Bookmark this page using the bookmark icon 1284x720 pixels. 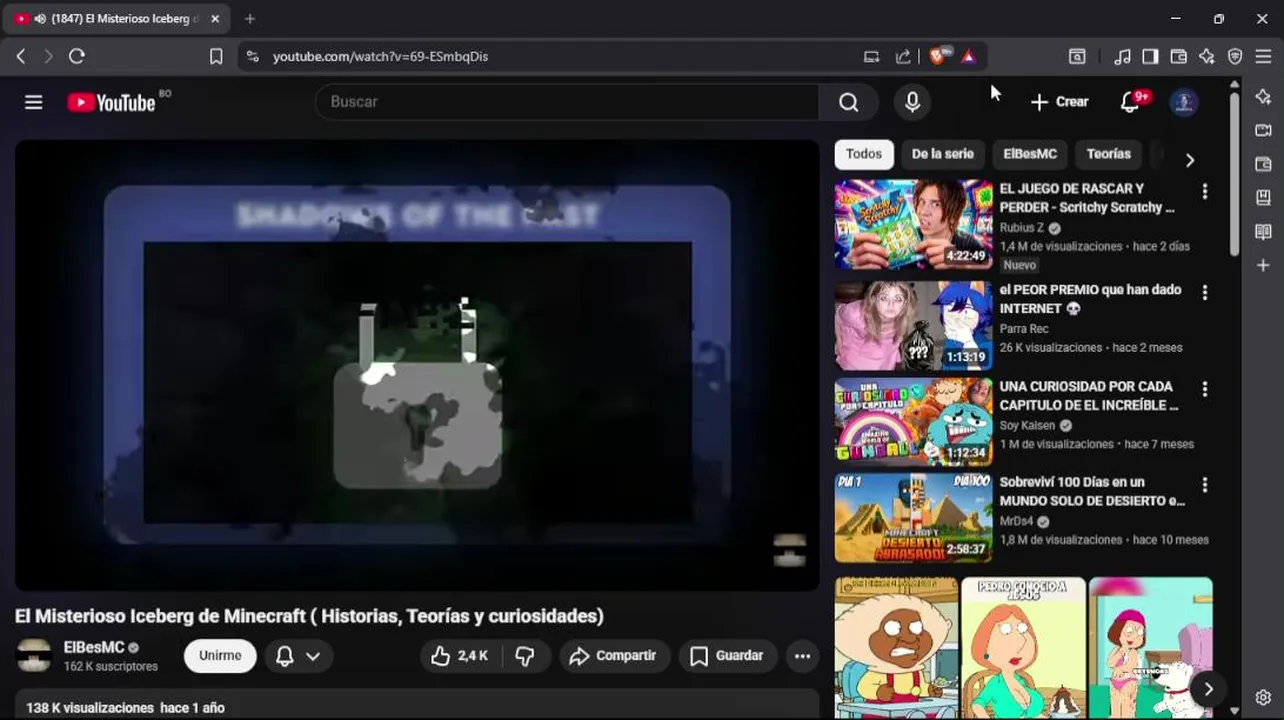click(x=216, y=57)
